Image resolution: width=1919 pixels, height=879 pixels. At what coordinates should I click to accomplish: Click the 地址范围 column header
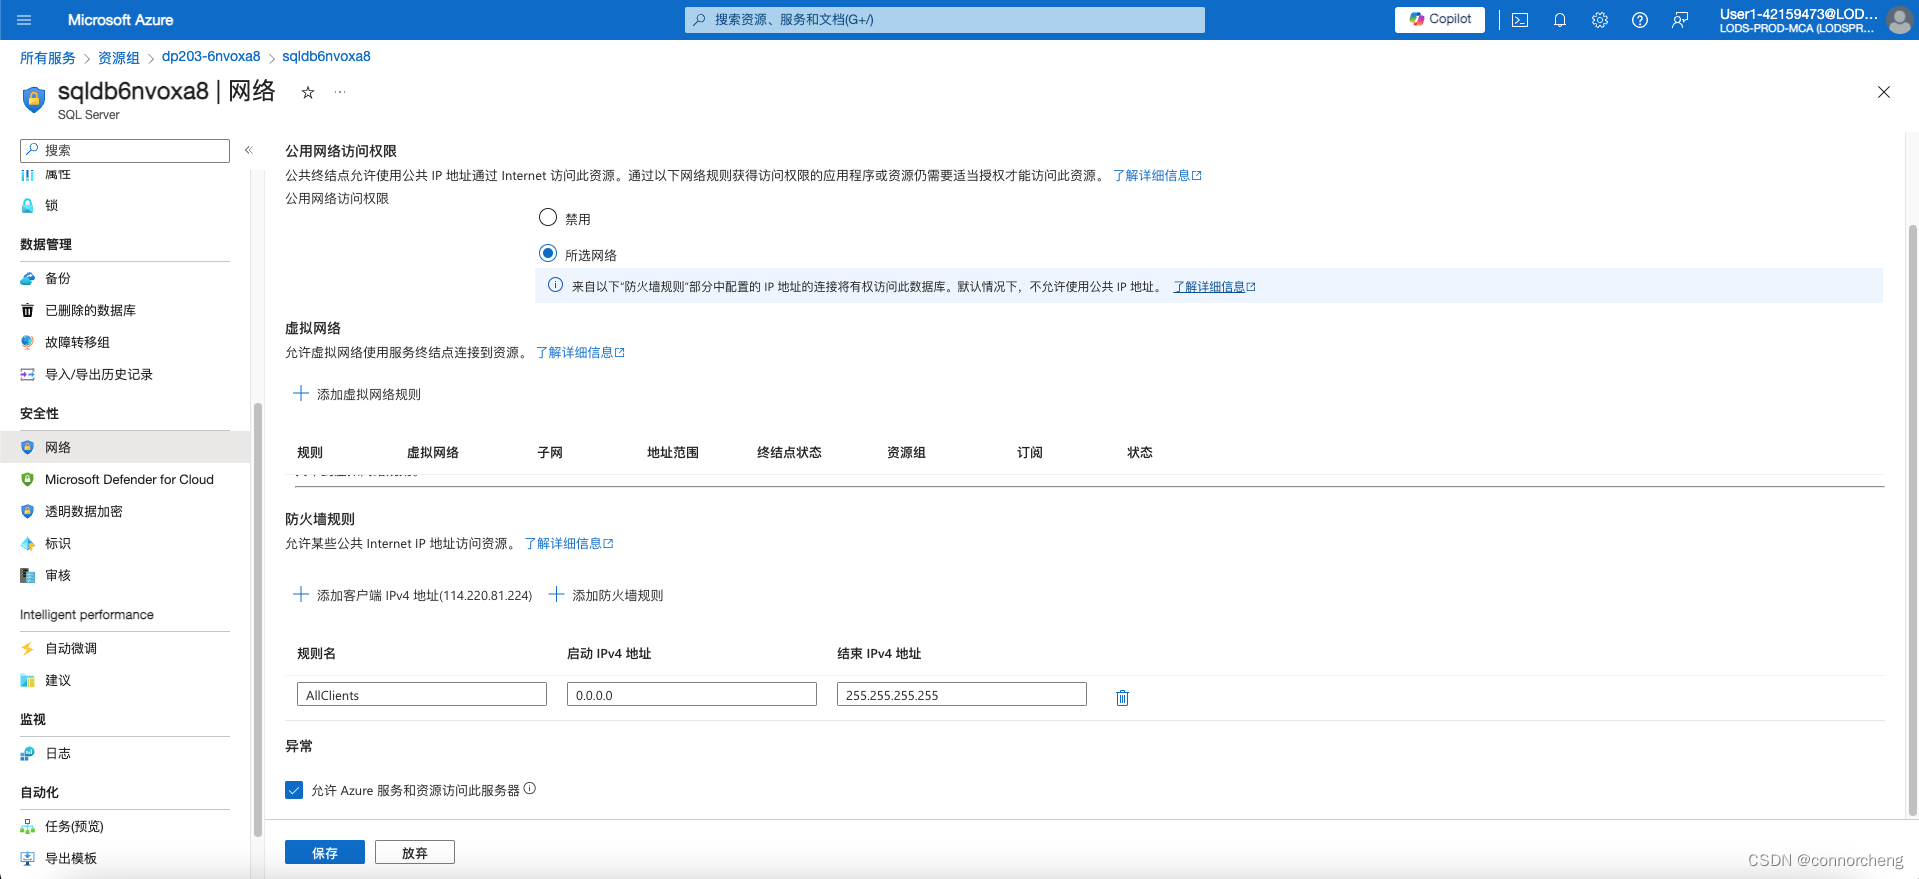[673, 452]
